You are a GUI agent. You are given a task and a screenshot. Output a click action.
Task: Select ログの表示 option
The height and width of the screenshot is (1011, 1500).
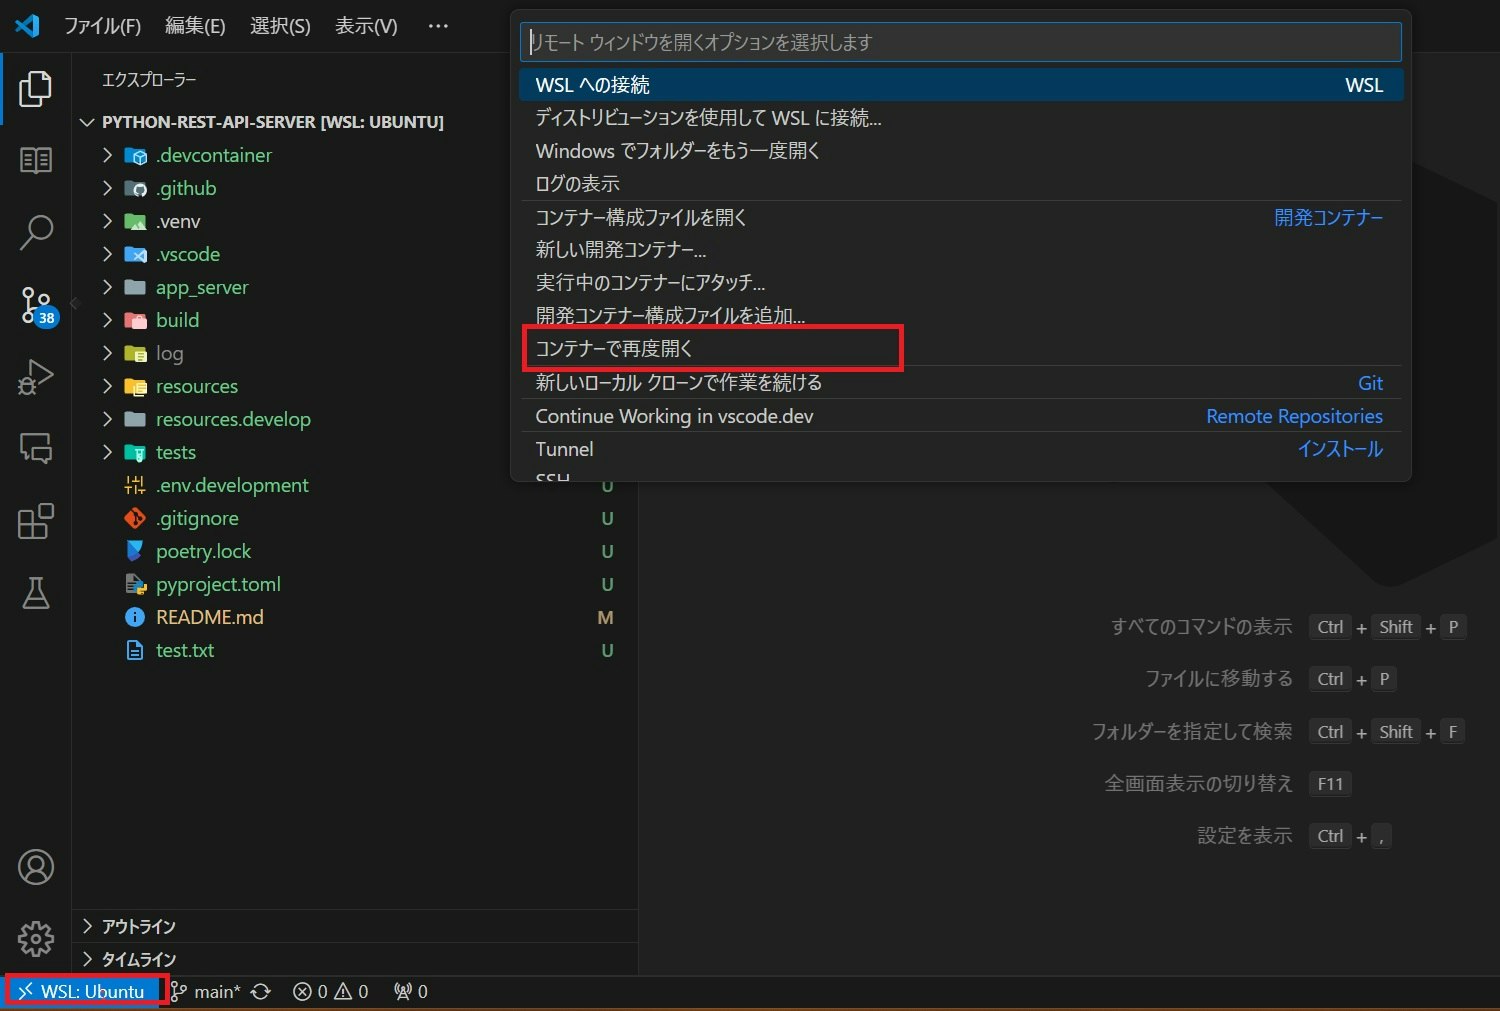[x=961, y=184]
